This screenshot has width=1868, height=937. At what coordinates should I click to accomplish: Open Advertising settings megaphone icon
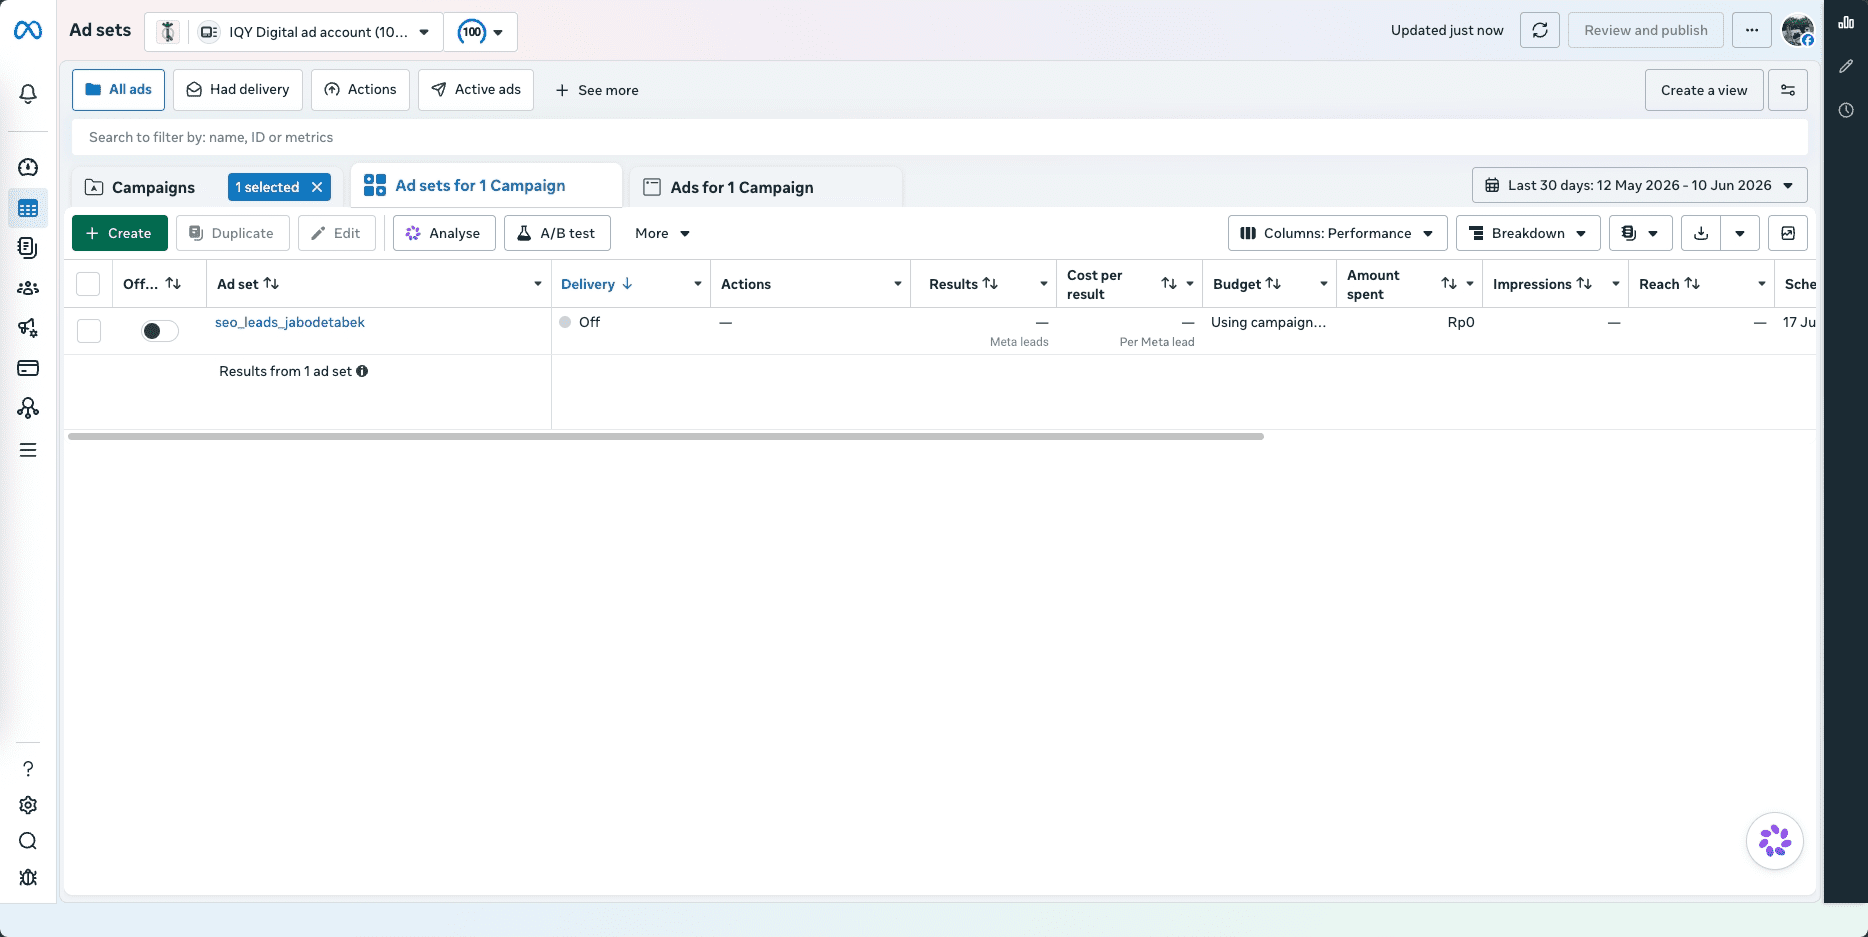click(x=28, y=328)
